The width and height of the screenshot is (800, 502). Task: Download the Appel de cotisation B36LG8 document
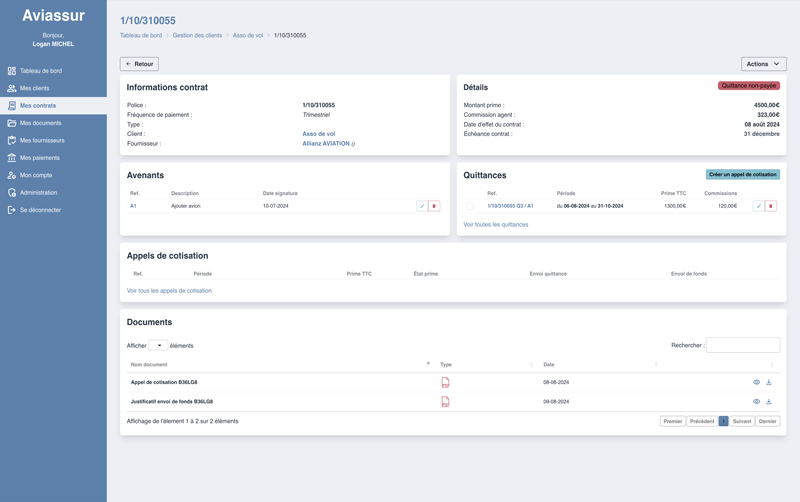click(769, 382)
